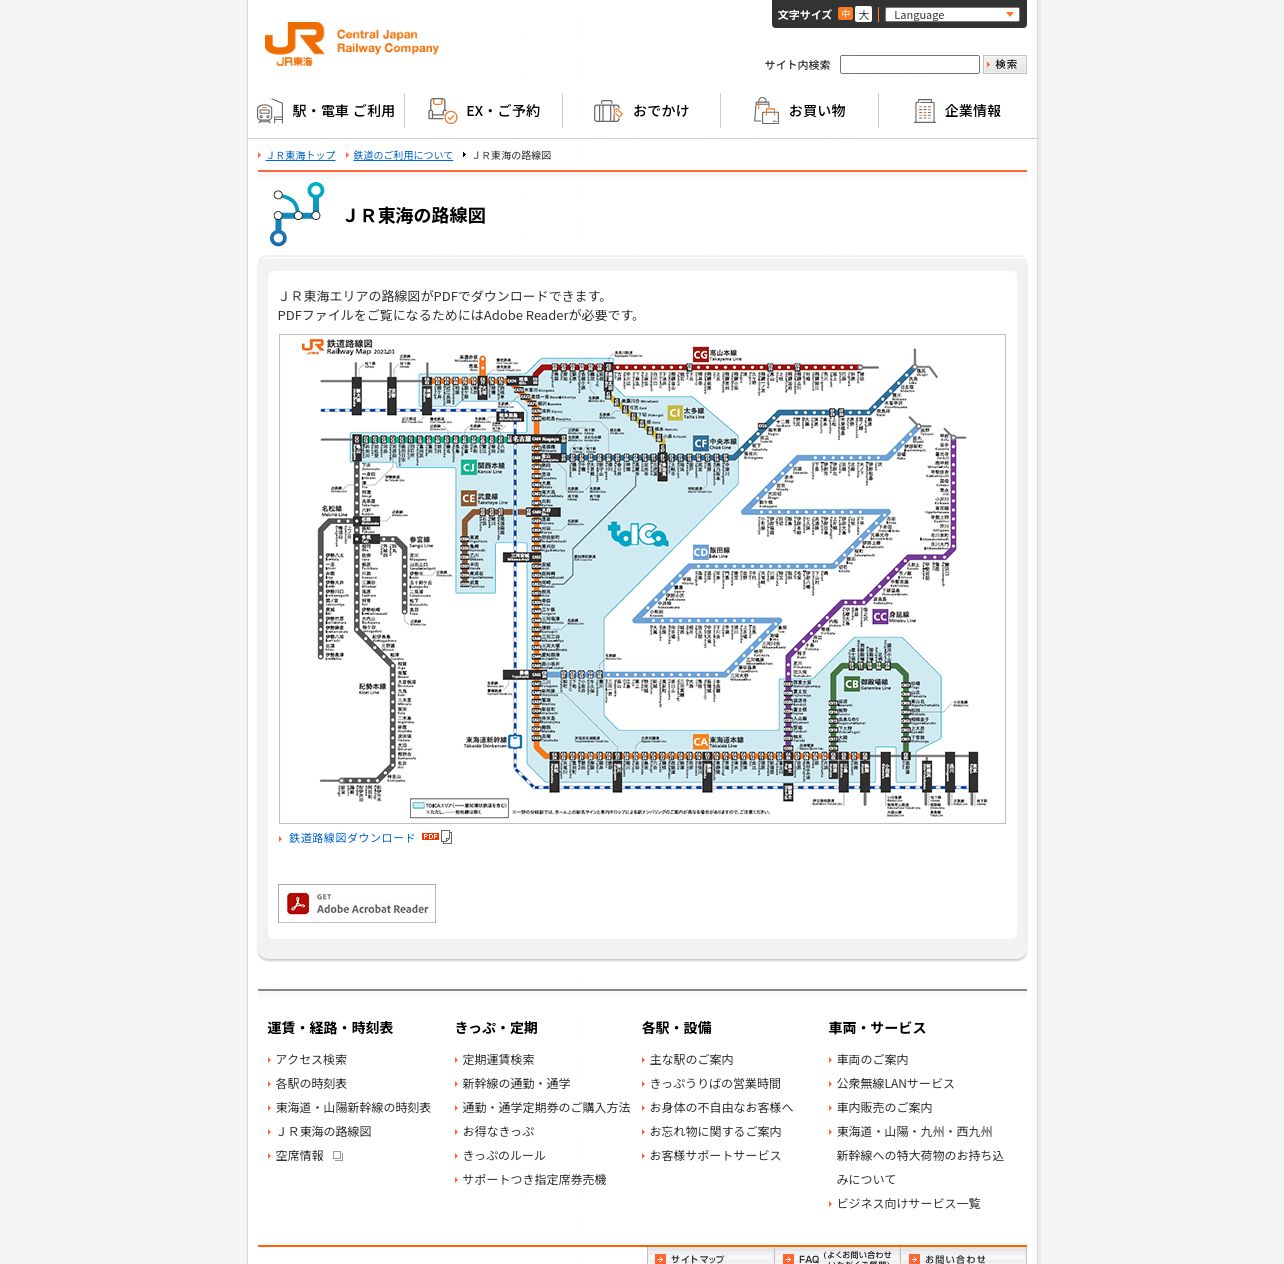
Task: Click Get Adobe Acrobat Reader button
Action: pyautogui.click(x=357, y=904)
